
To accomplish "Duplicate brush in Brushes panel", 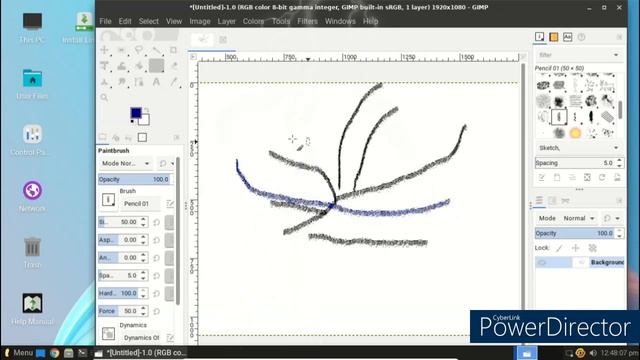I will click(572, 178).
